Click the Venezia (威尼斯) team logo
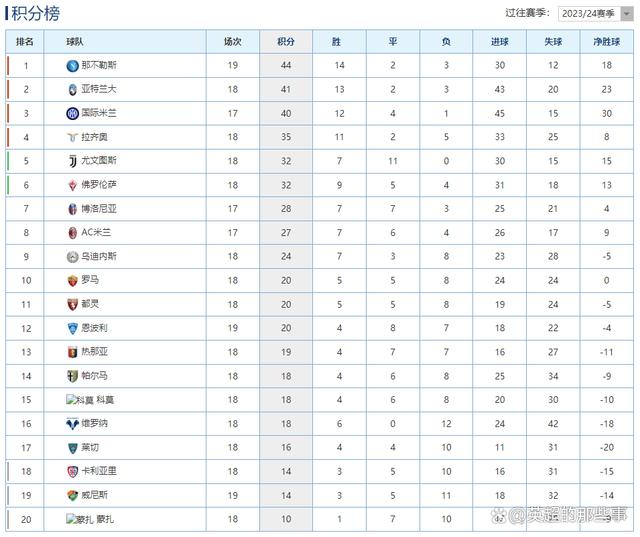This screenshot has width=640, height=537. coord(72,495)
